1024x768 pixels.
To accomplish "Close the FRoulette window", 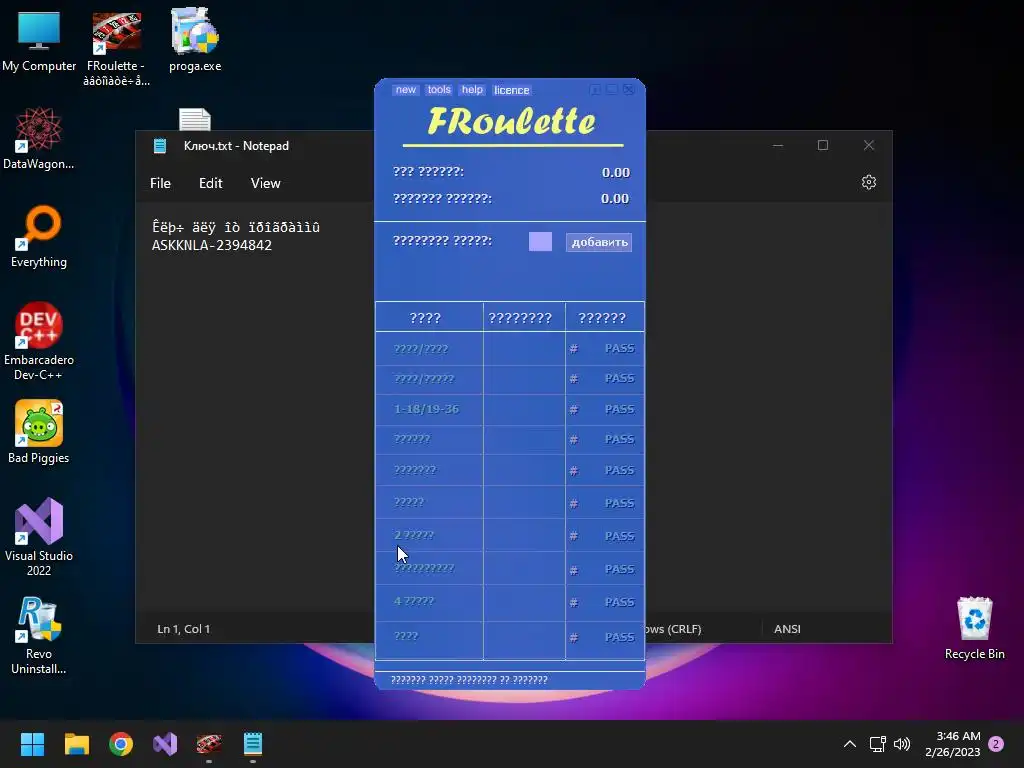I will (x=628, y=89).
